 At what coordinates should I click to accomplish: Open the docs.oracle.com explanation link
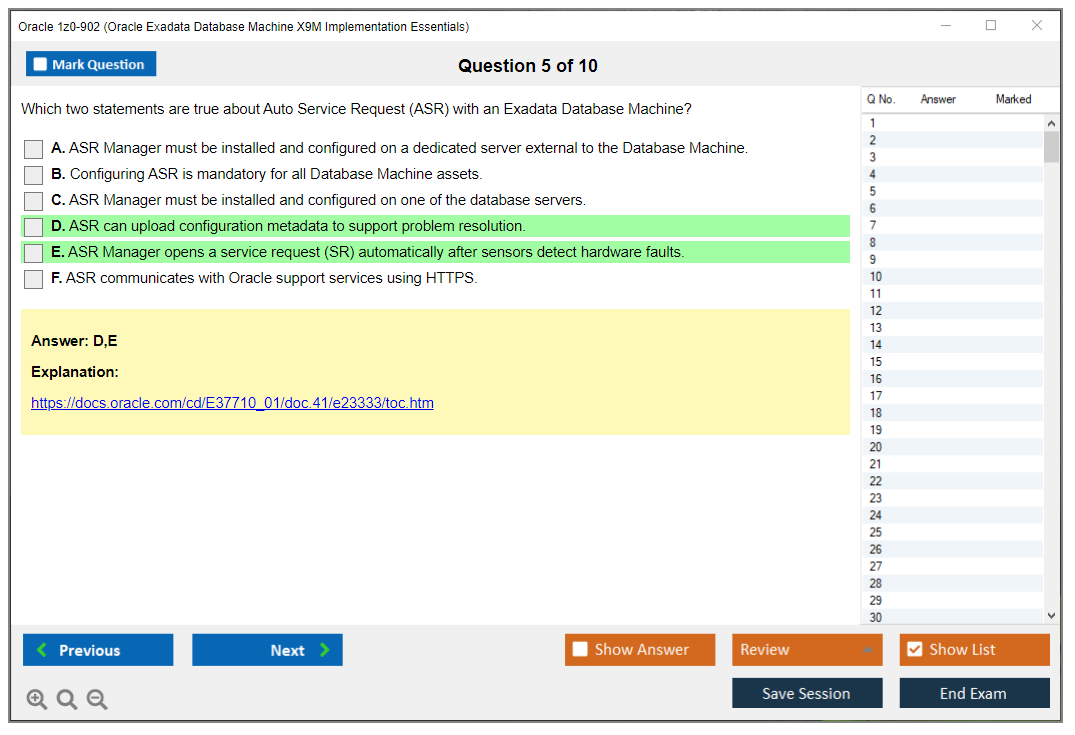pyautogui.click(x=232, y=402)
